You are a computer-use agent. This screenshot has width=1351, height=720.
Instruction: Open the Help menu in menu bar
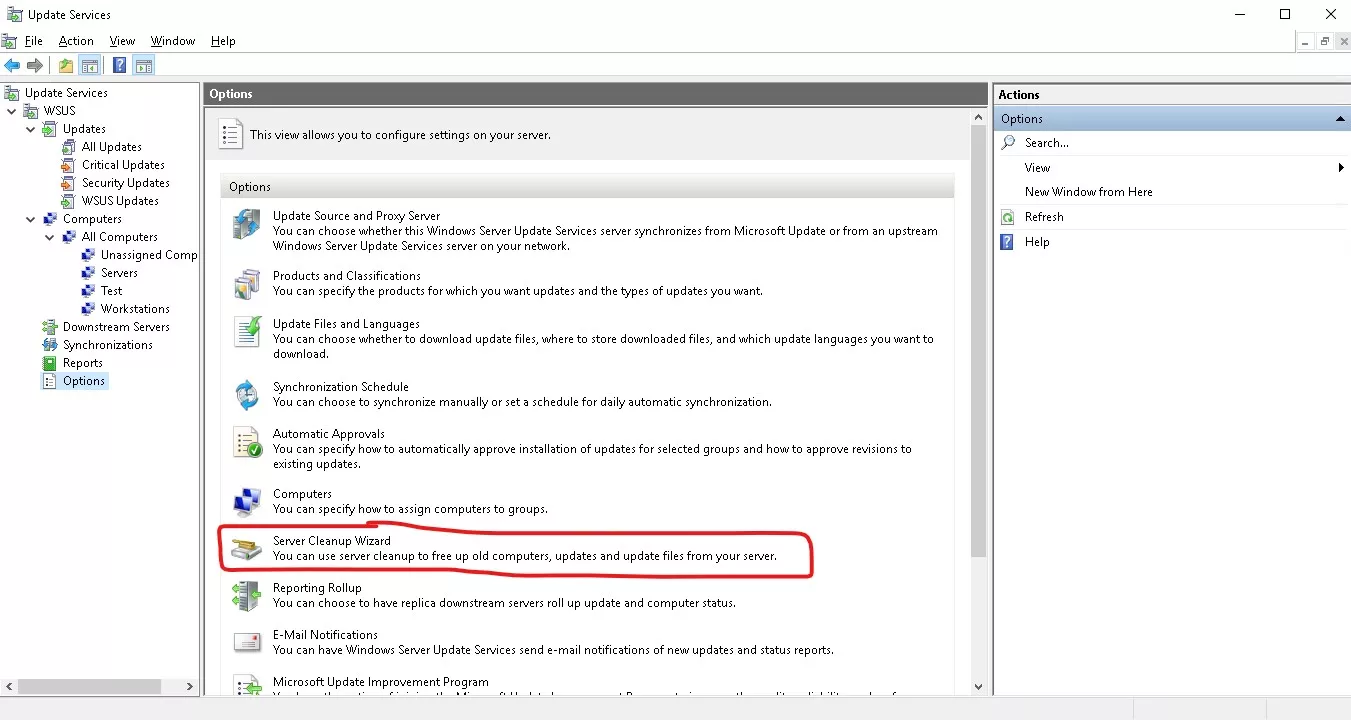pyautogui.click(x=223, y=41)
